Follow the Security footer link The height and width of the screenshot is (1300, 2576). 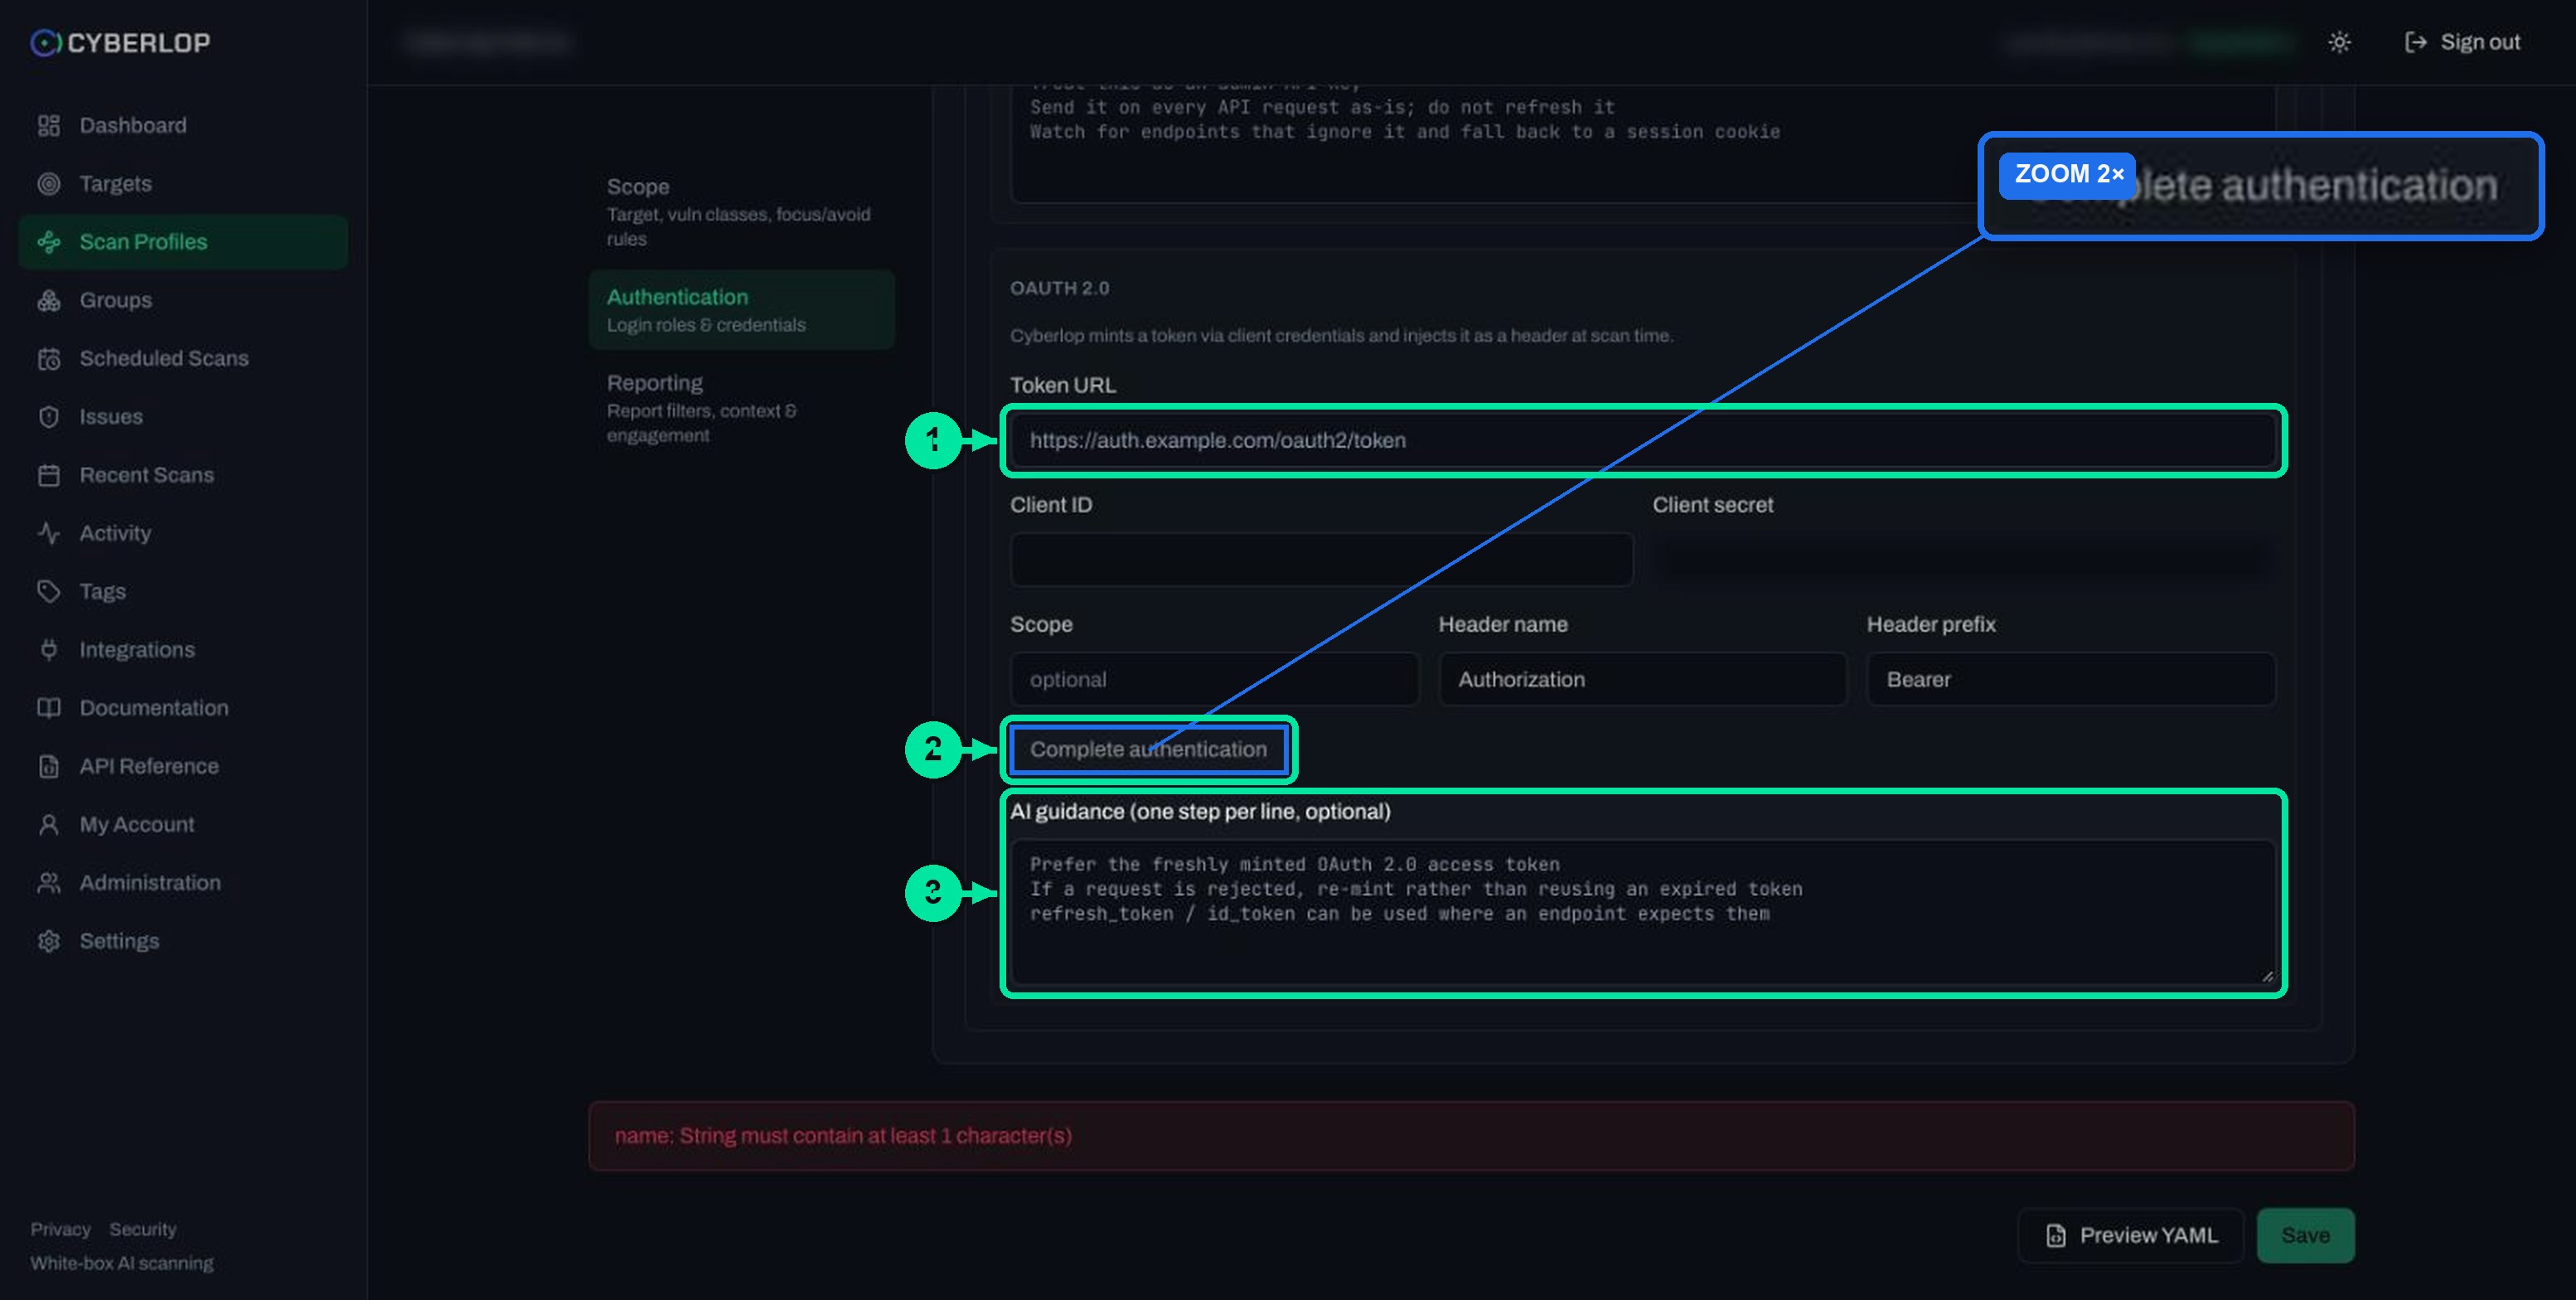pos(143,1229)
